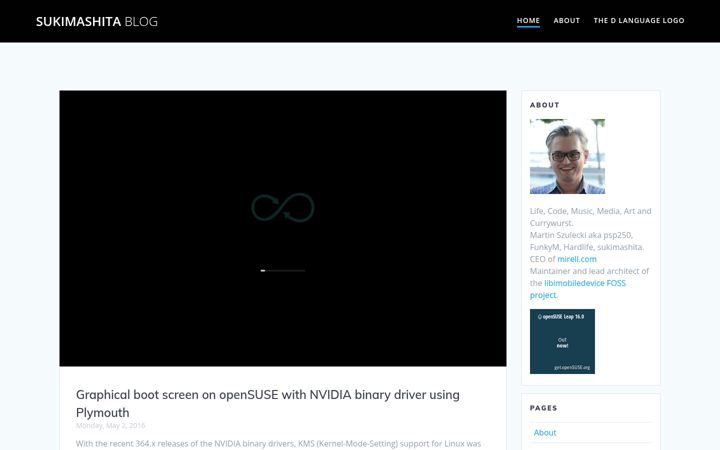Follow the mirell.com link
The height and width of the screenshot is (450, 720).
pyautogui.click(x=577, y=259)
